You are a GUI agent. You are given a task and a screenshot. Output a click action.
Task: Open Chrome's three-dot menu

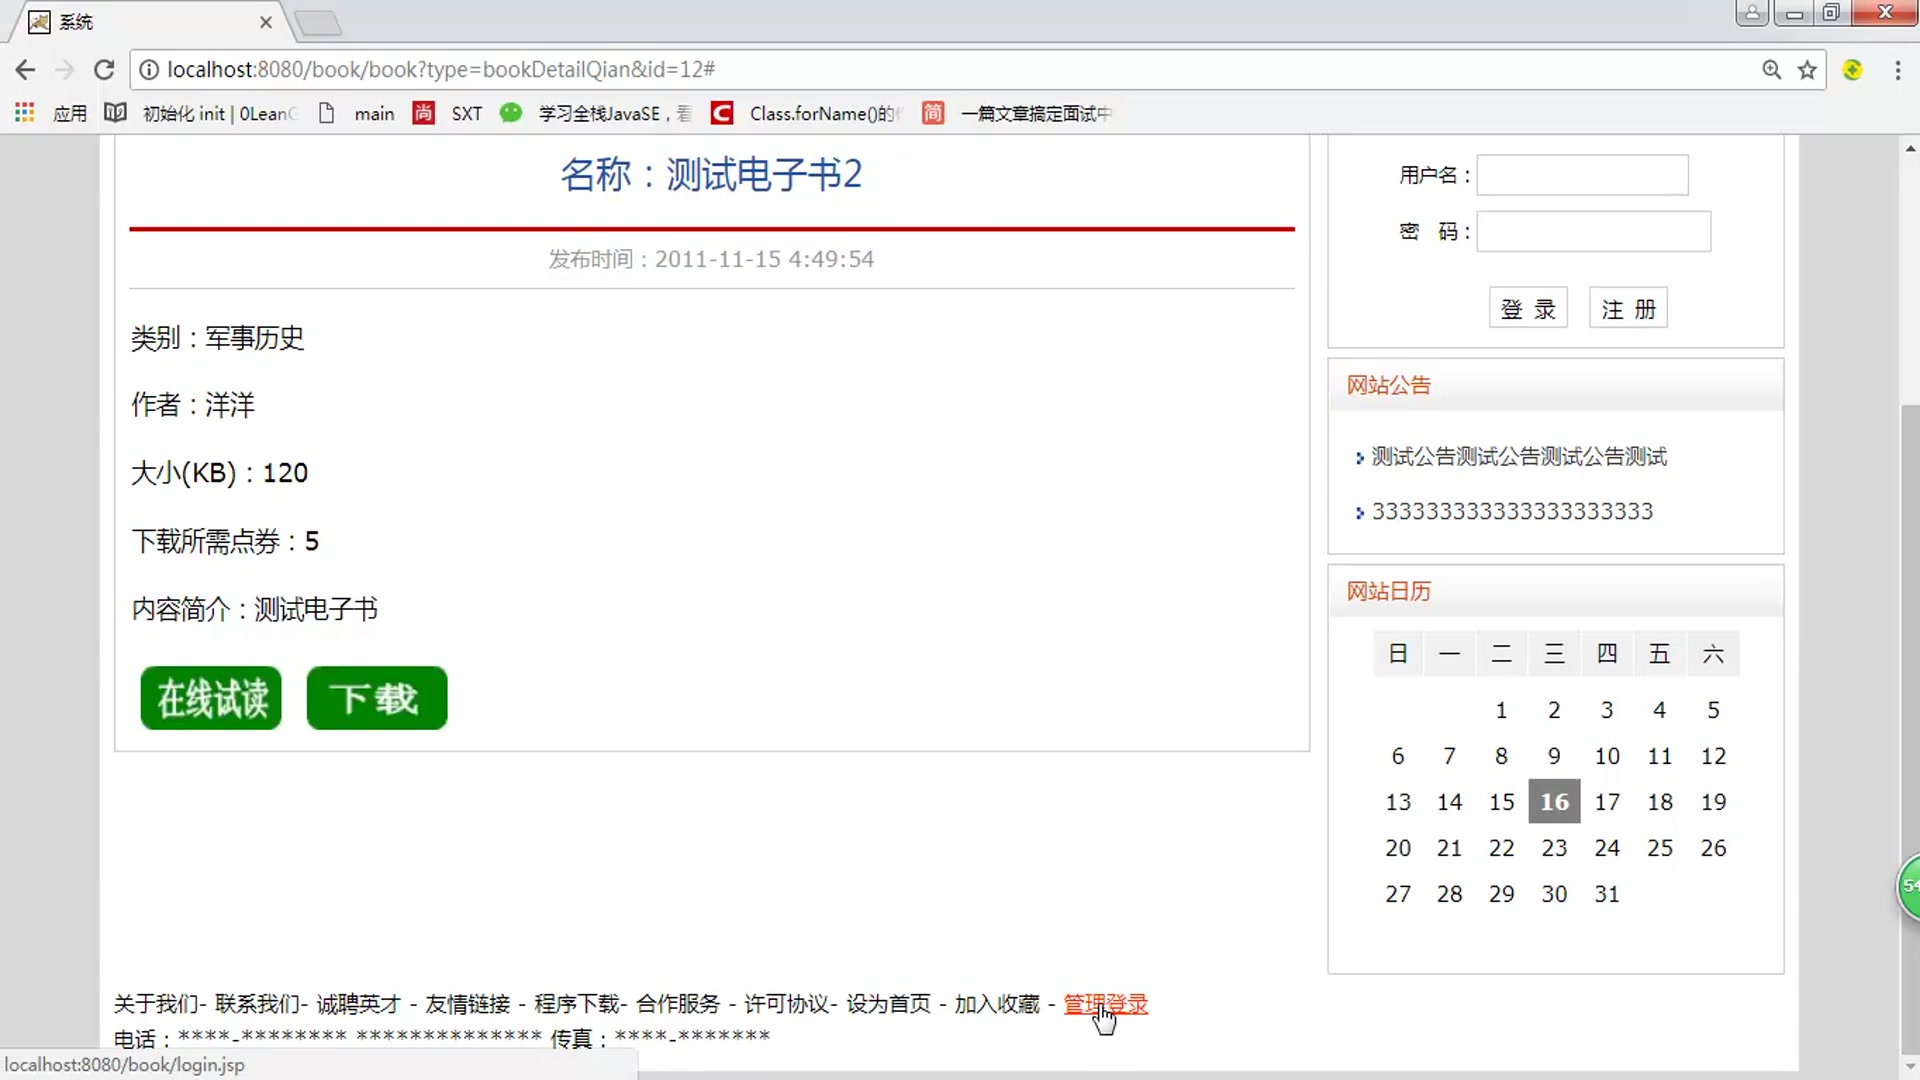click(1897, 69)
